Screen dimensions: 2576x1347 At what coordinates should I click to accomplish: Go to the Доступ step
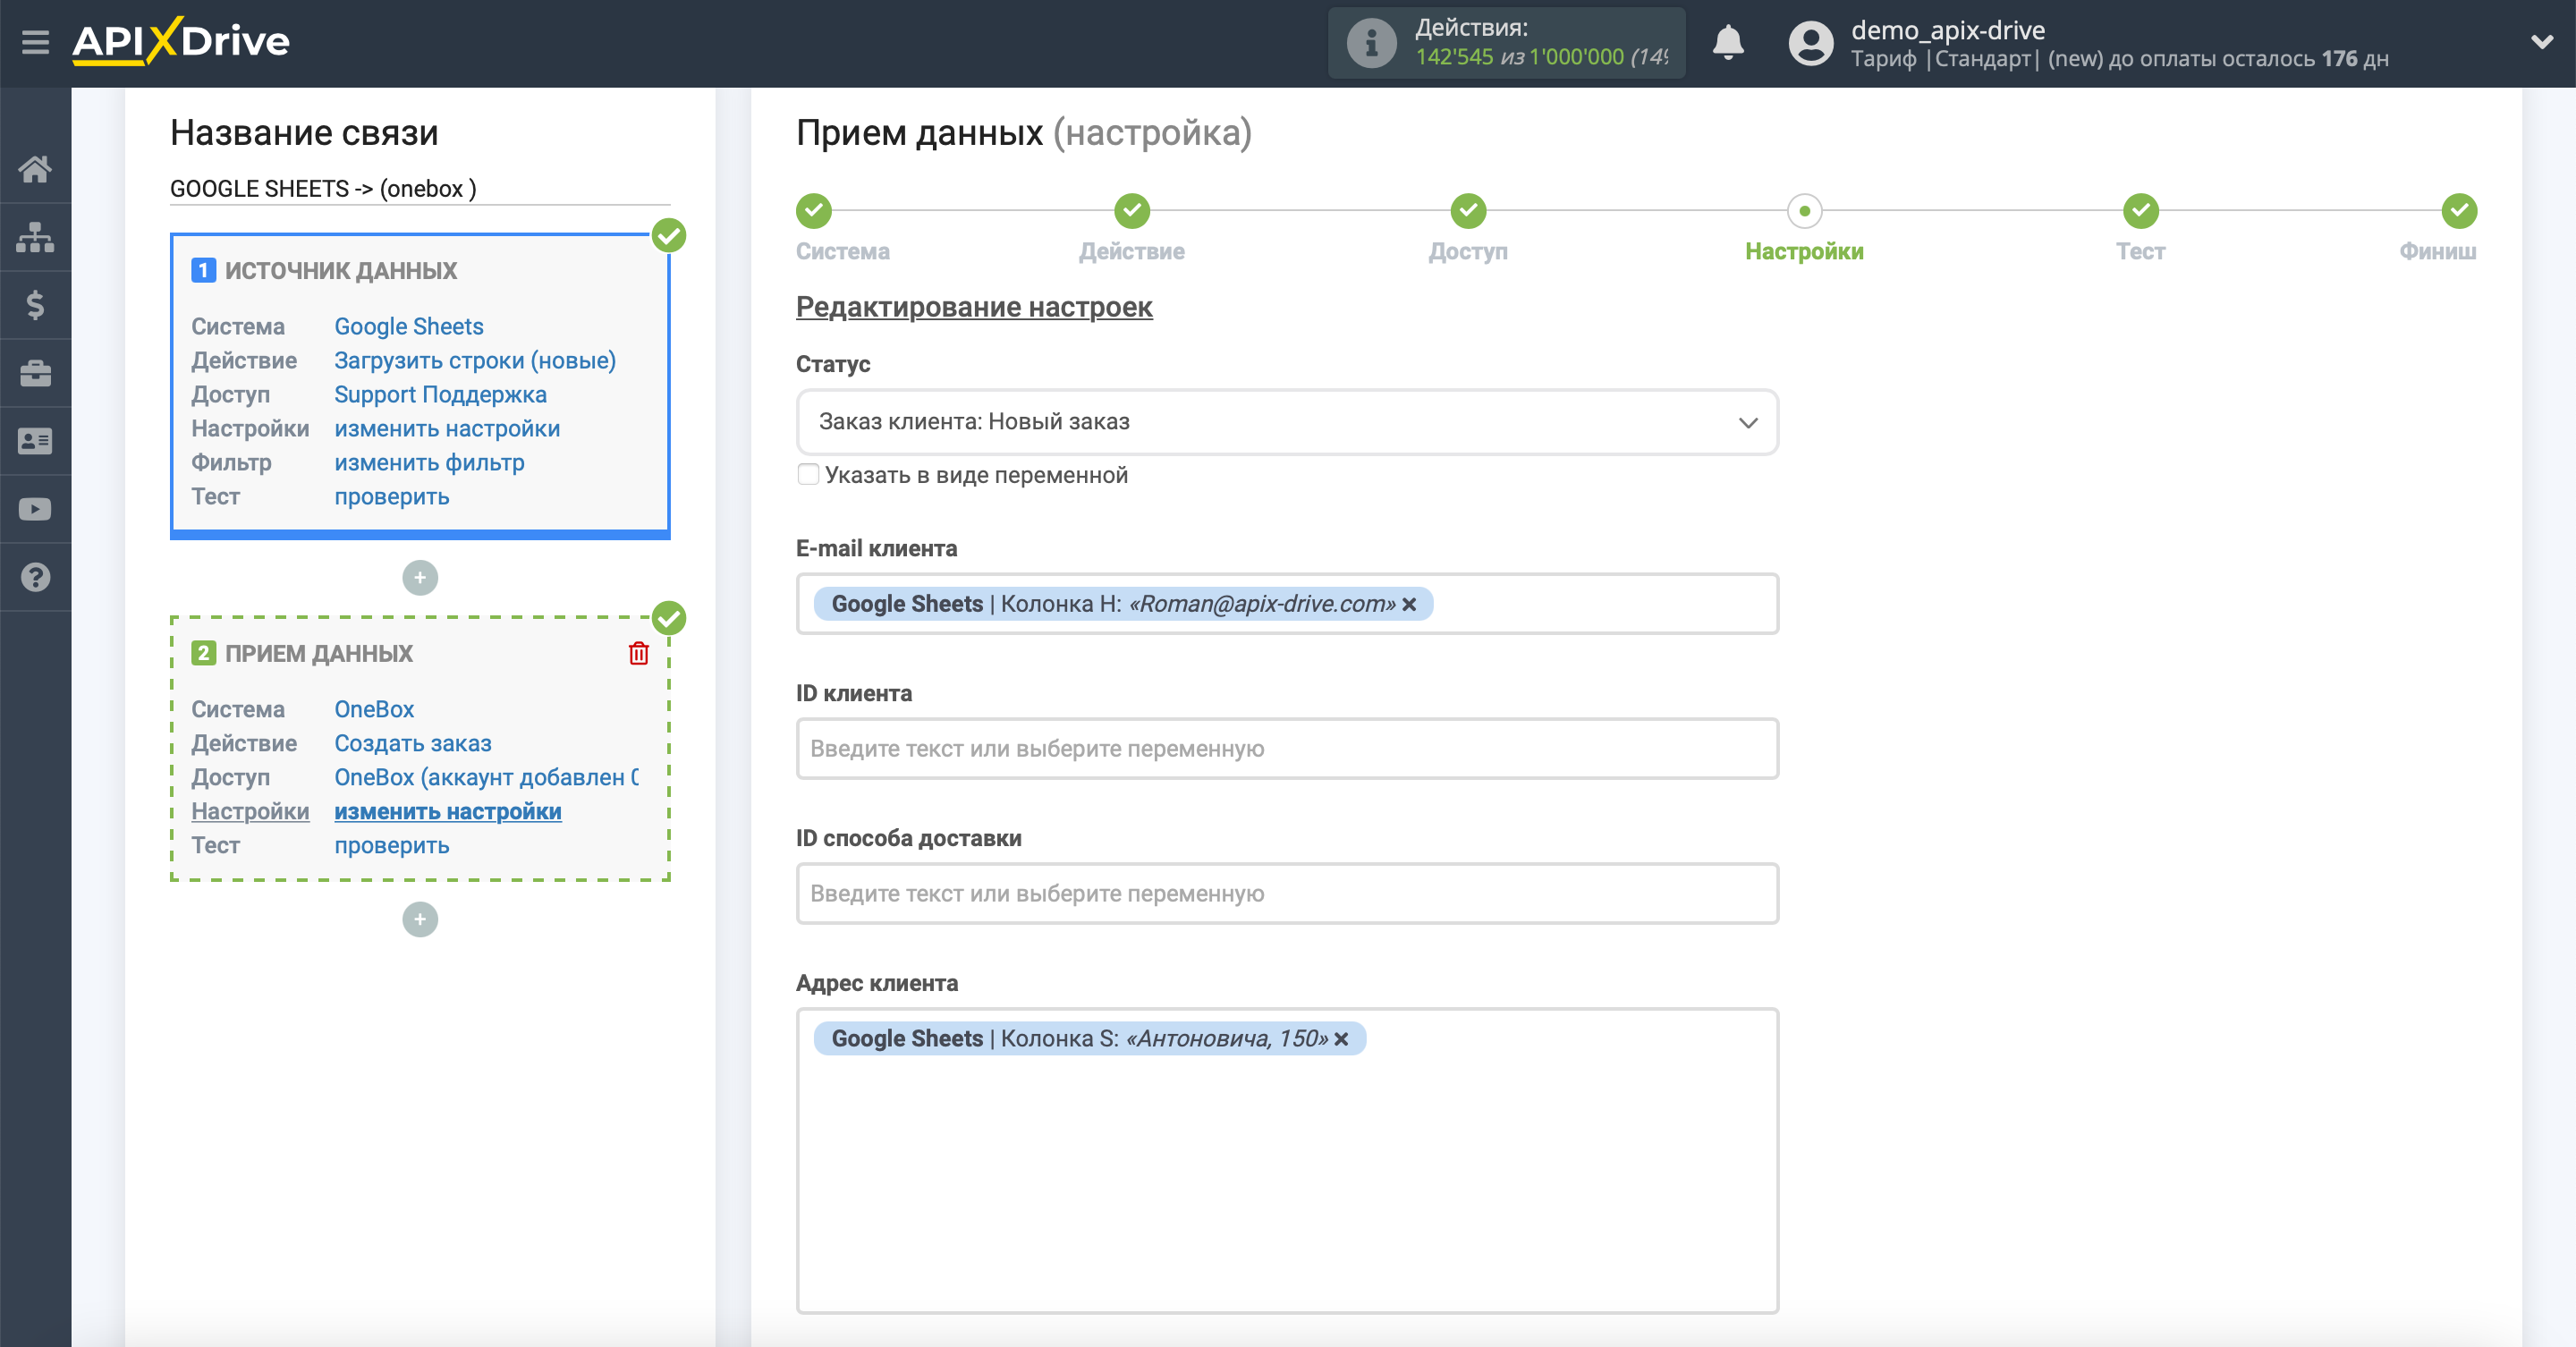(1468, 211)
